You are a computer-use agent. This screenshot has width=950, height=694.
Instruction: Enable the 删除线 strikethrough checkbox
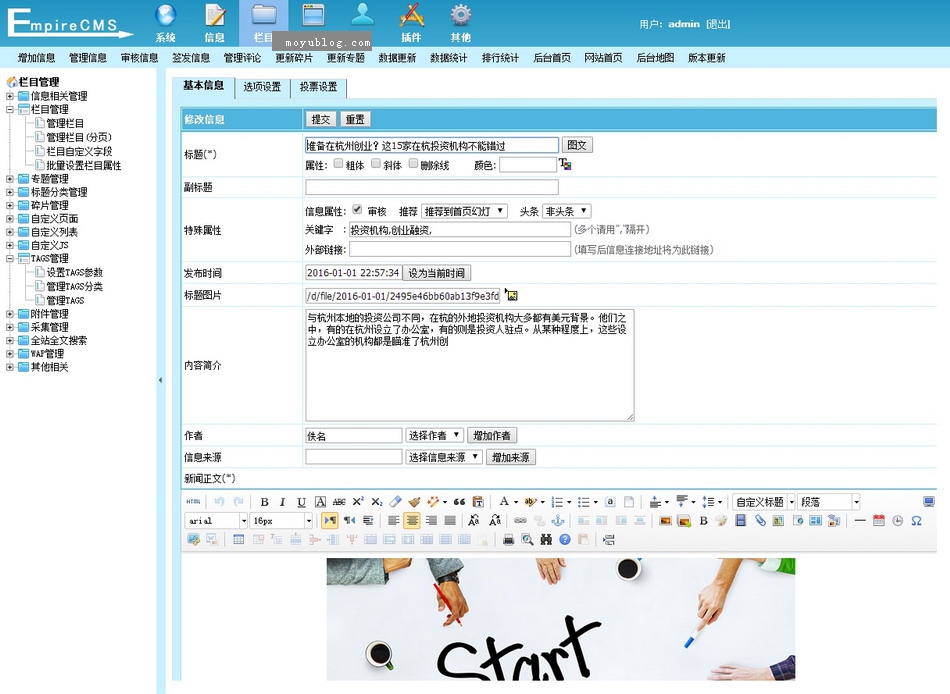(413, 164)
